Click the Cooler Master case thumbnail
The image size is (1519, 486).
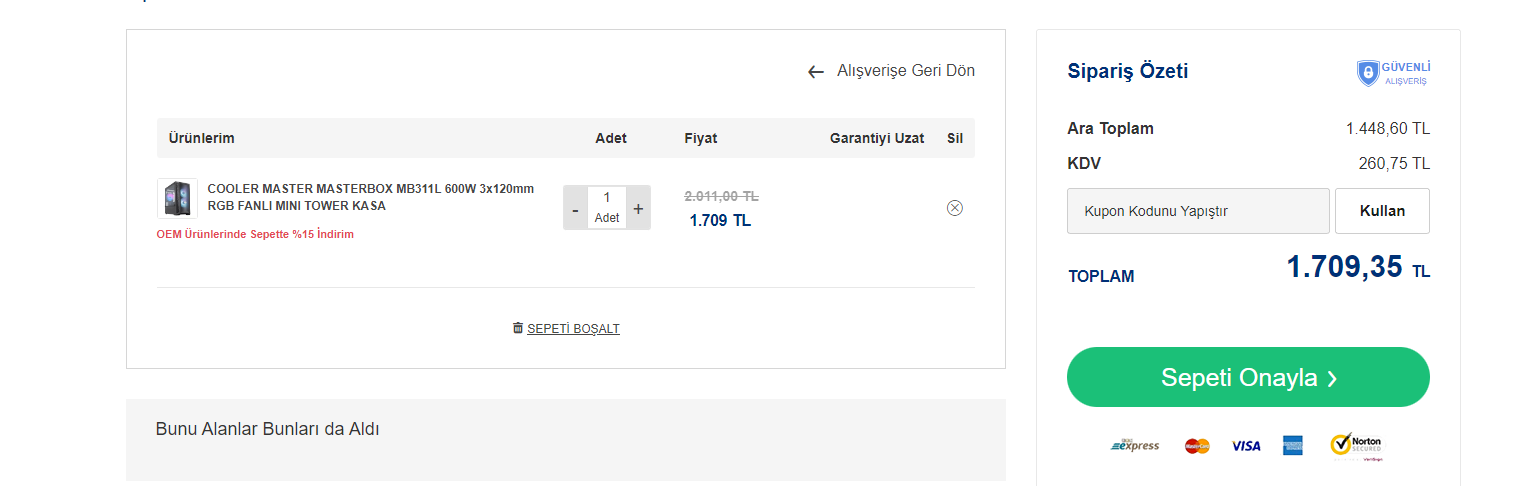click(177, 198)
